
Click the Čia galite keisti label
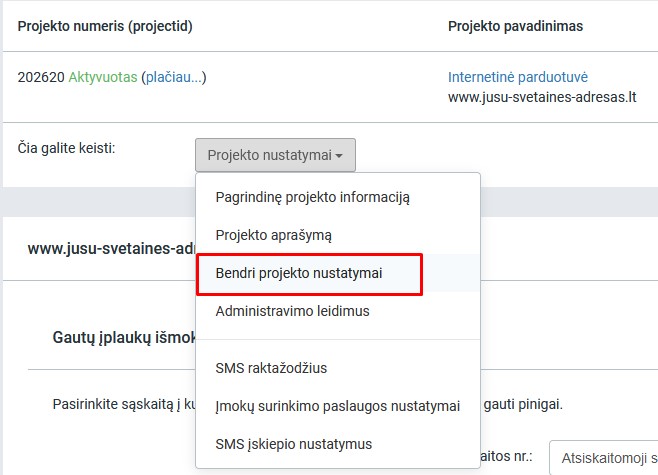66,148
